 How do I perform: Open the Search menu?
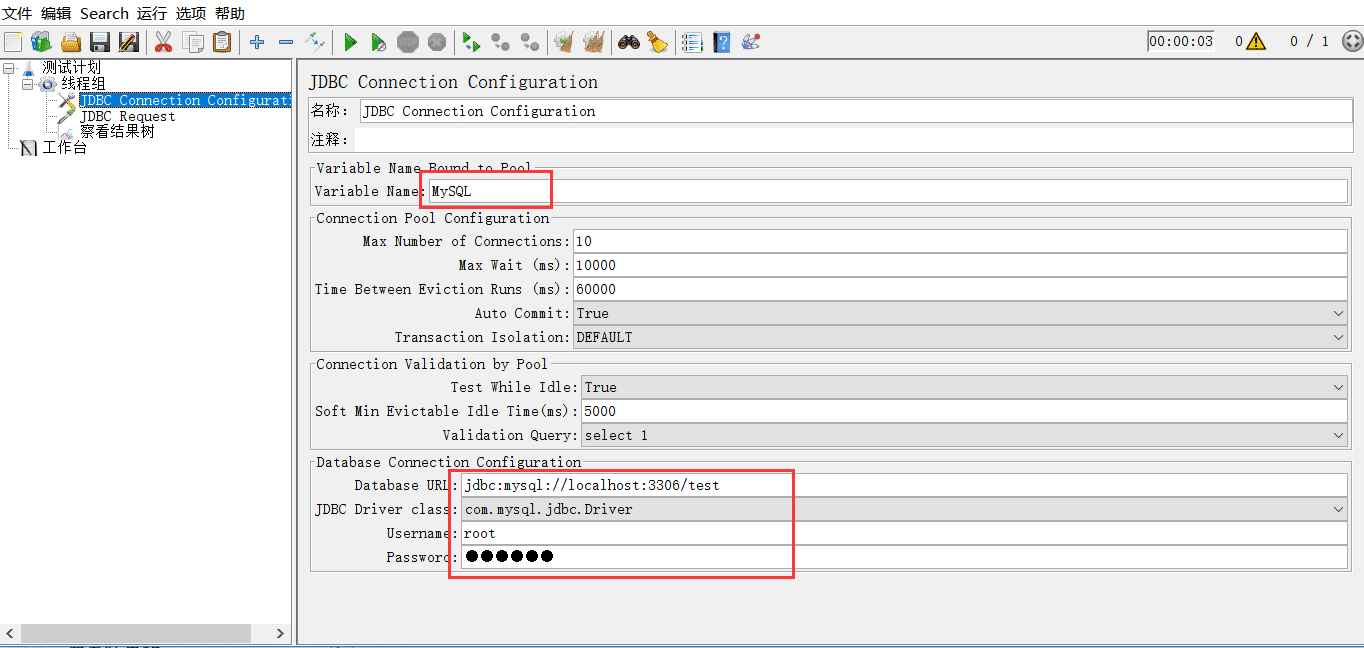click(104, 13)
